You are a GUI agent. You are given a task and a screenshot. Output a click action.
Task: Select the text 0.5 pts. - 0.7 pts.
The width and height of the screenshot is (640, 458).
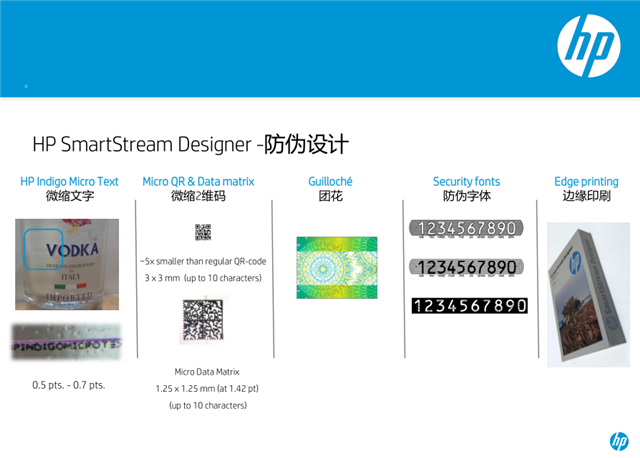(x=69, y=385)
